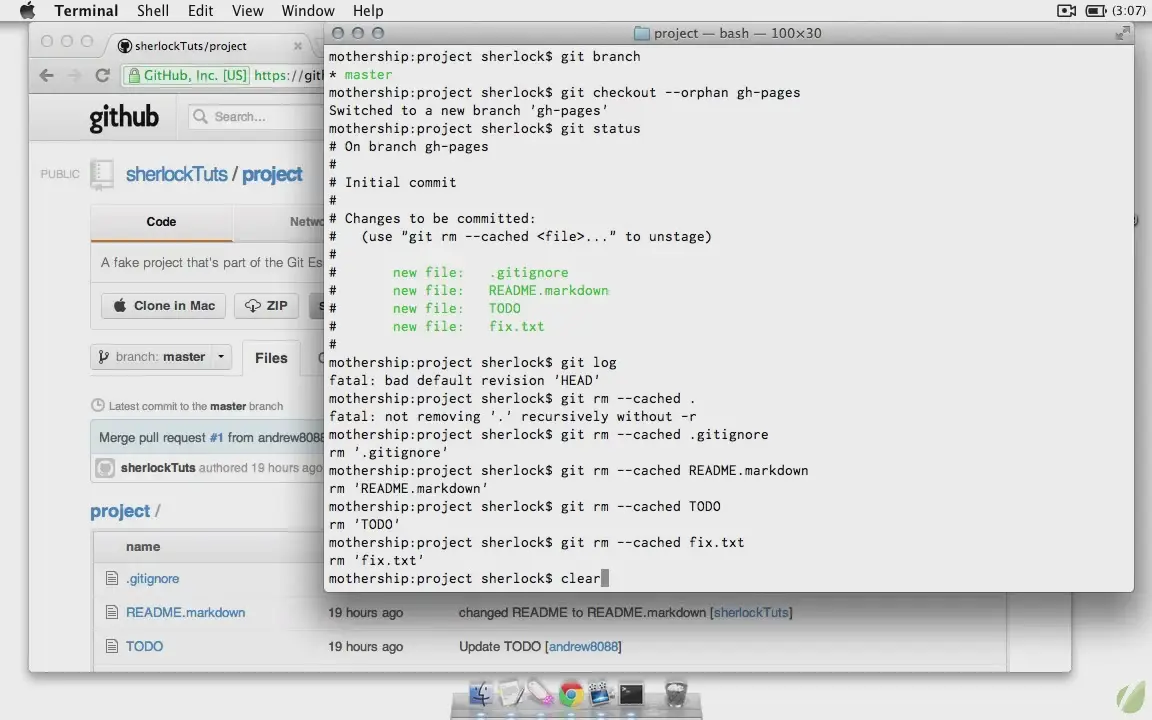Viewport: 1152px width, 720px height.
Task: Select the Code tab on GitHub
Action: coord(161,222)
